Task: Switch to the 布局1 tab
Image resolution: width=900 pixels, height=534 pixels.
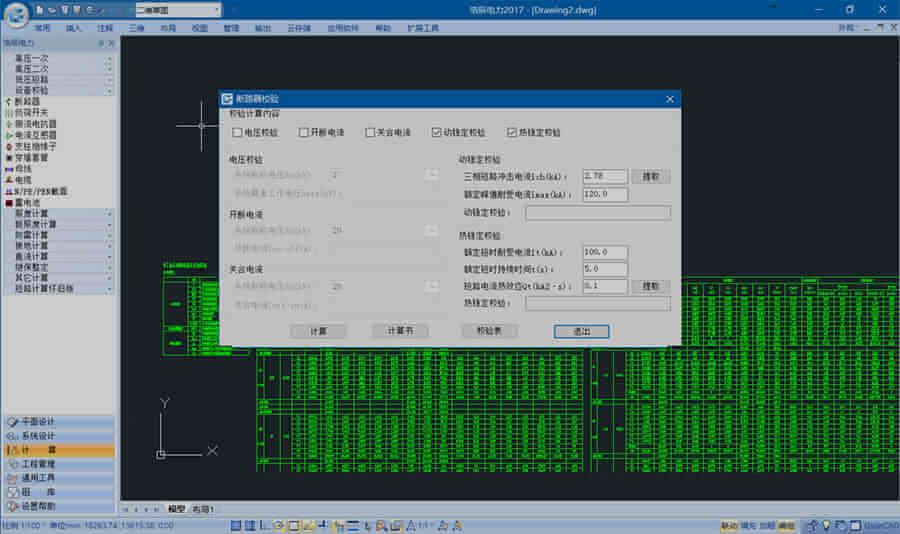Action: pyautogui.click(x=203, y=509)
